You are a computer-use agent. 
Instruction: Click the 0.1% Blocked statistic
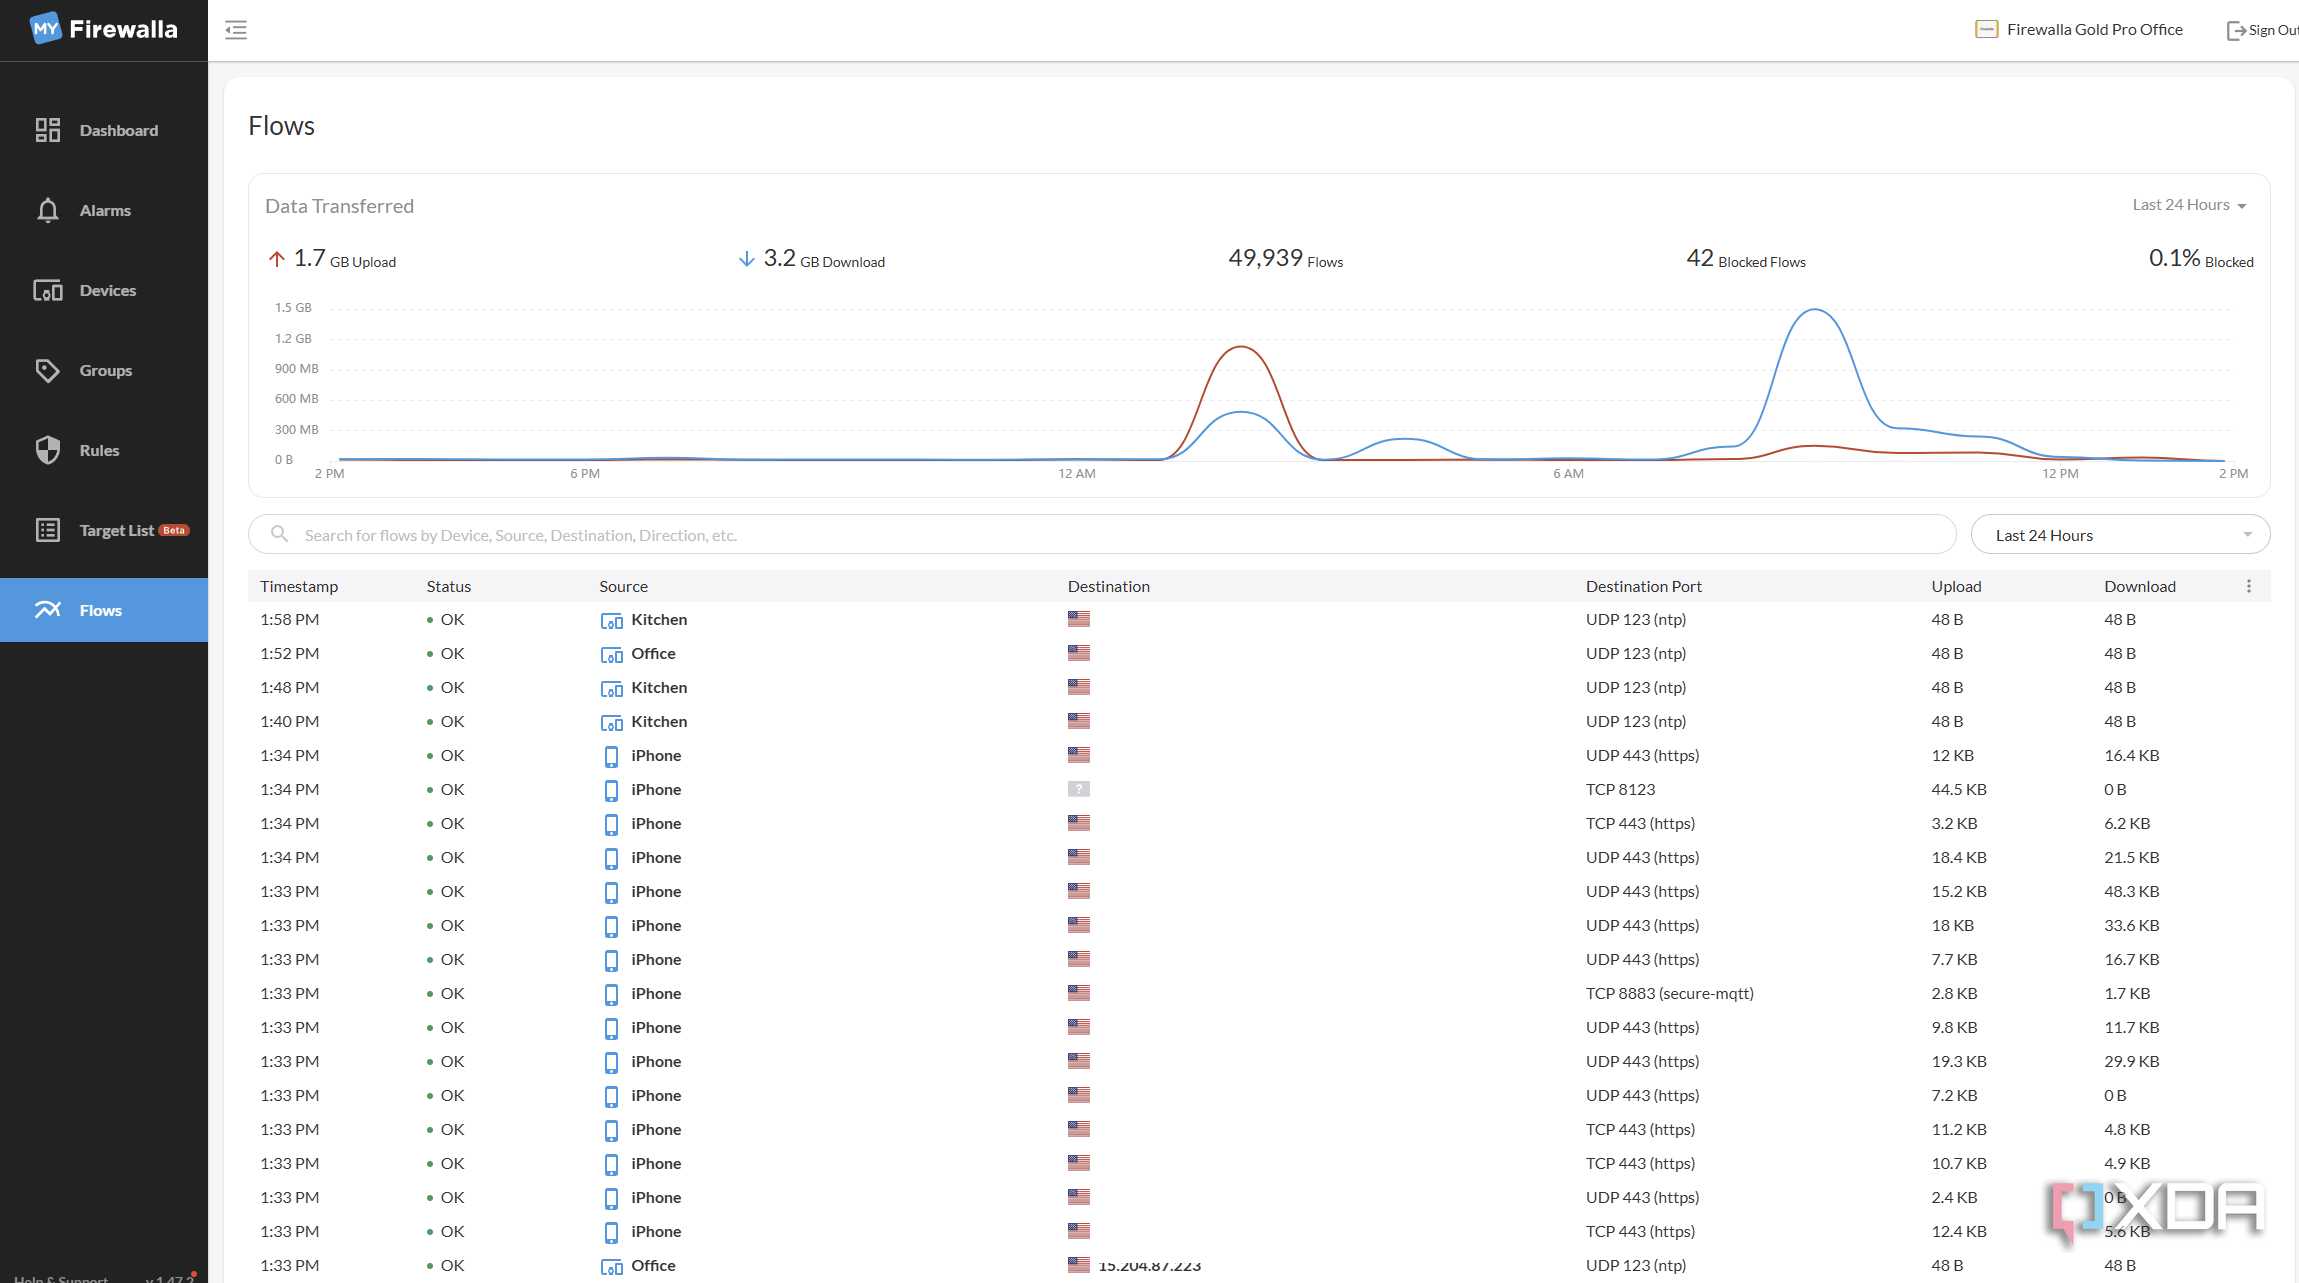pyautogui.click(x=2200, y=258)
